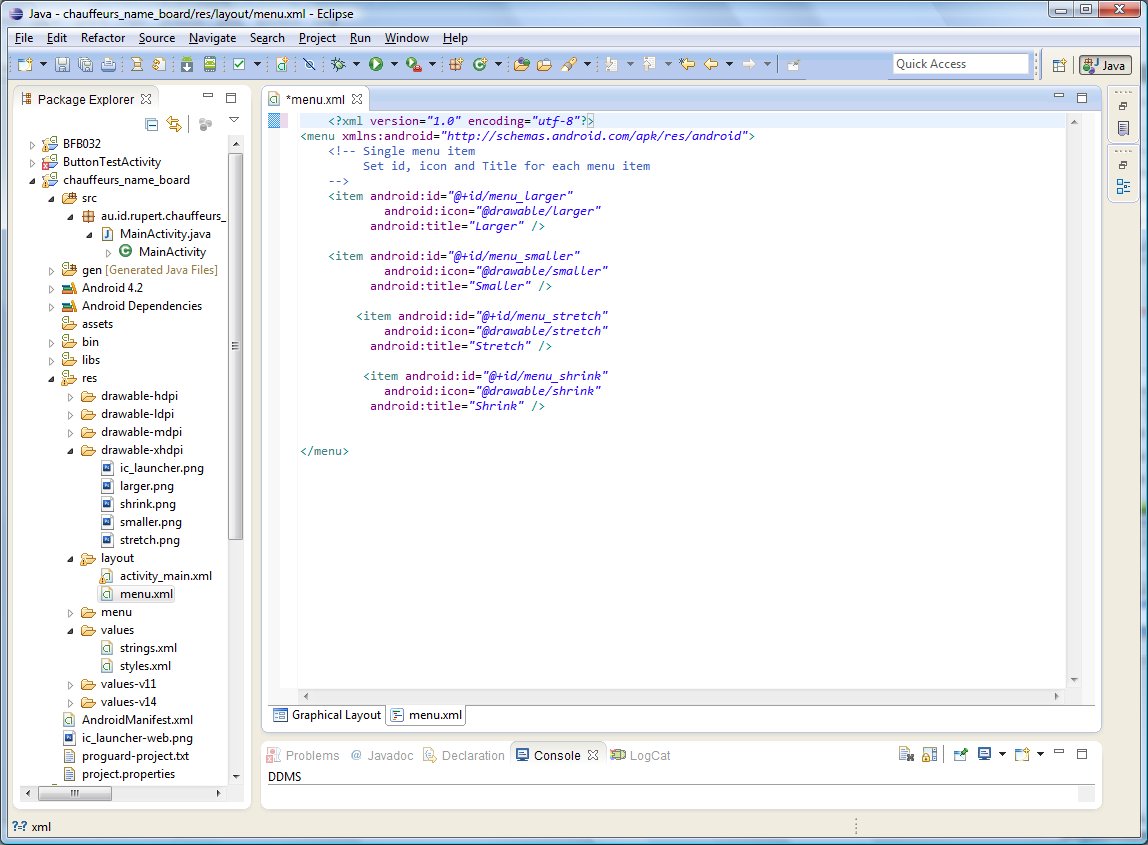The height and width of the screenshot is (845, 1148).
Task: Click the Java perspective button
Action: (x=1106, y=65)
